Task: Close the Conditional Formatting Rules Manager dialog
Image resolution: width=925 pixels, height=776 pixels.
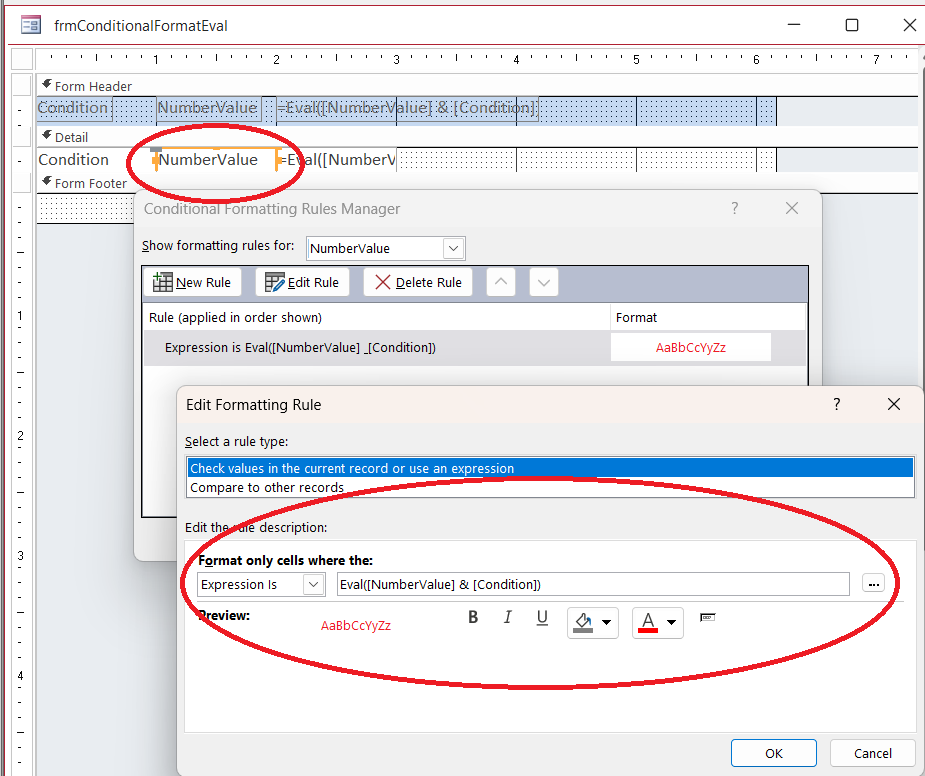Action: pos(792,208)
